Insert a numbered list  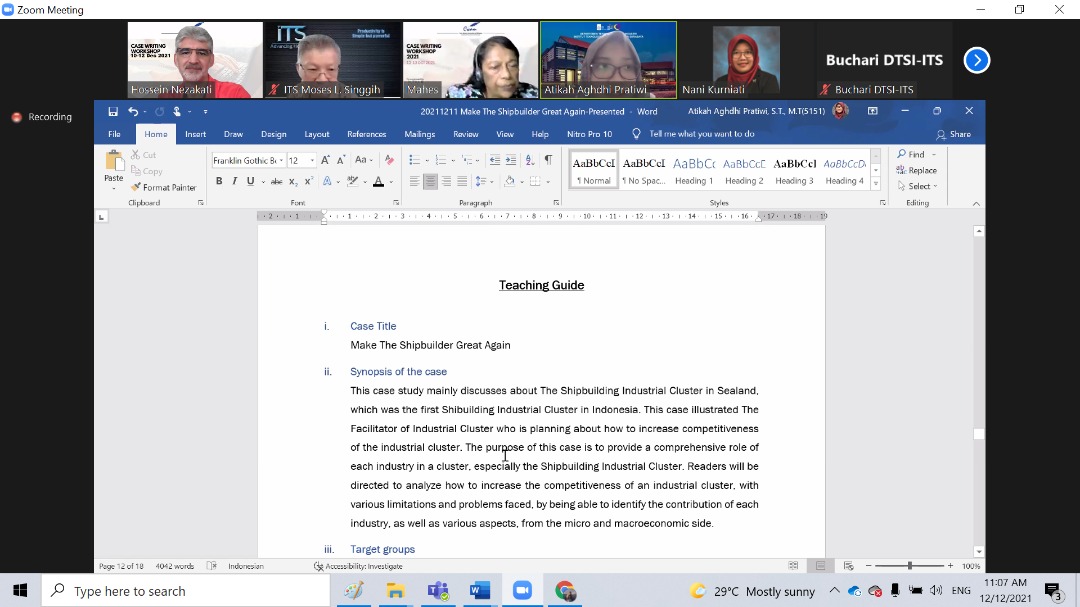[x=441, y=160]
